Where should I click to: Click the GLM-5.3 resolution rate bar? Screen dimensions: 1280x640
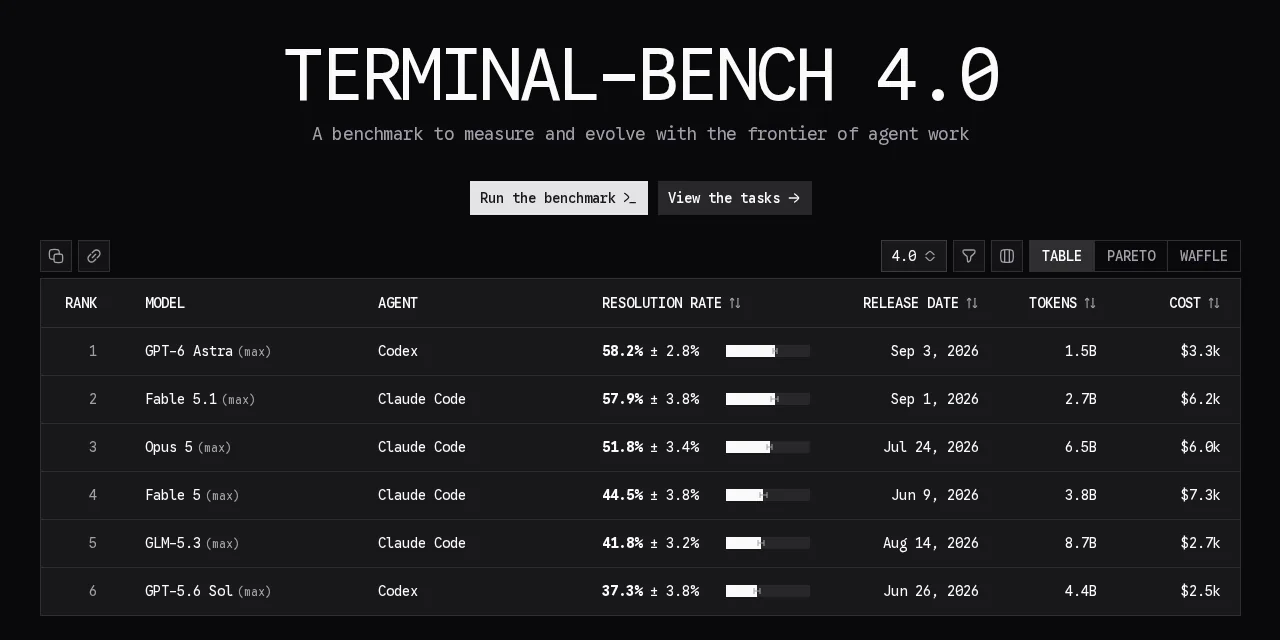pyautogui.click(x=768, y=543)
